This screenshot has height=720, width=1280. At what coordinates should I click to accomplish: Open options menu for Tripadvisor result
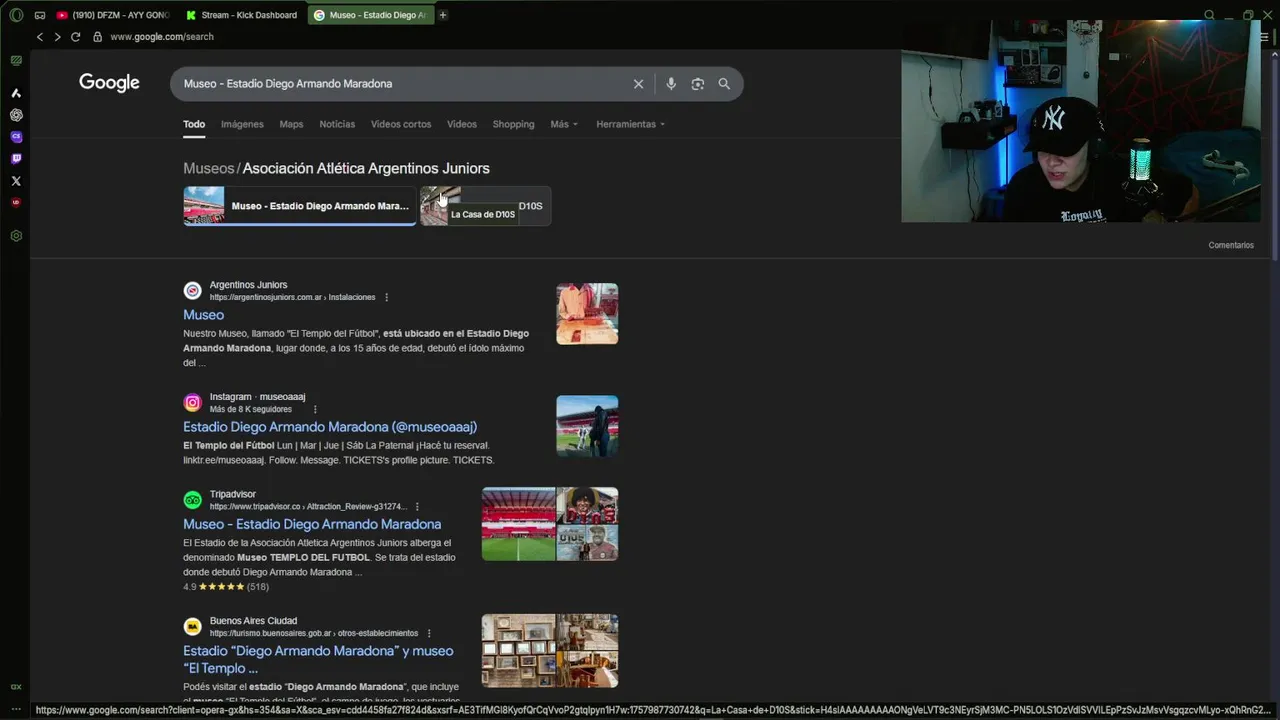coord(417,507)
